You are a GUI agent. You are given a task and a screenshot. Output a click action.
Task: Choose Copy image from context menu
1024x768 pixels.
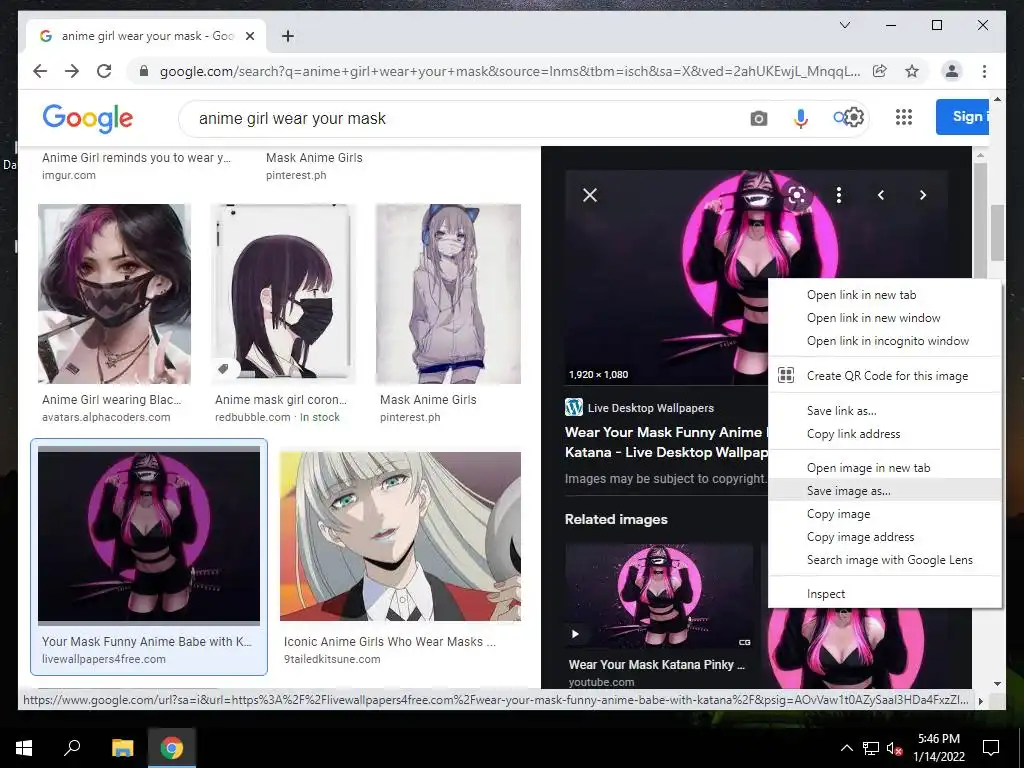885,514
